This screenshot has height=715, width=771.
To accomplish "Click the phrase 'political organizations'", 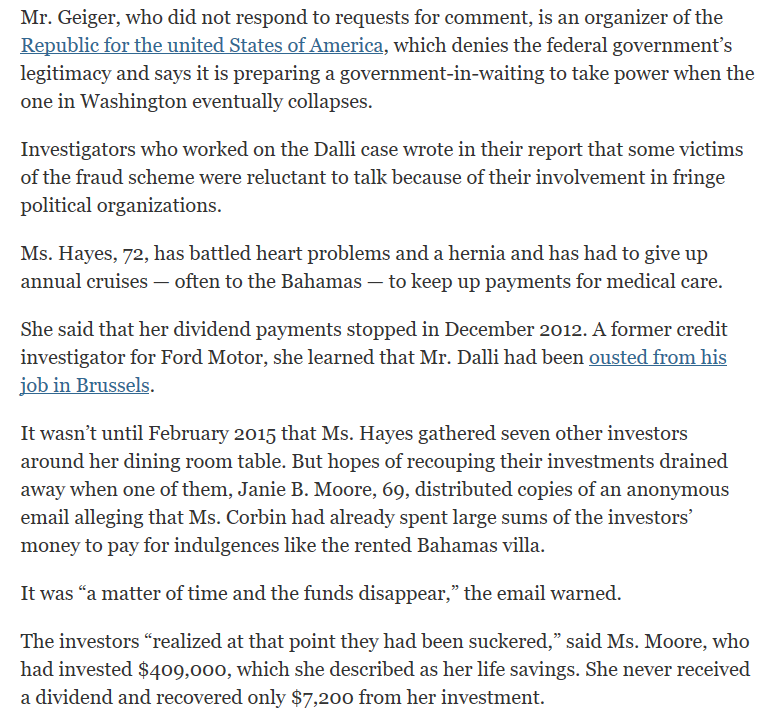I will pos(119,206).
